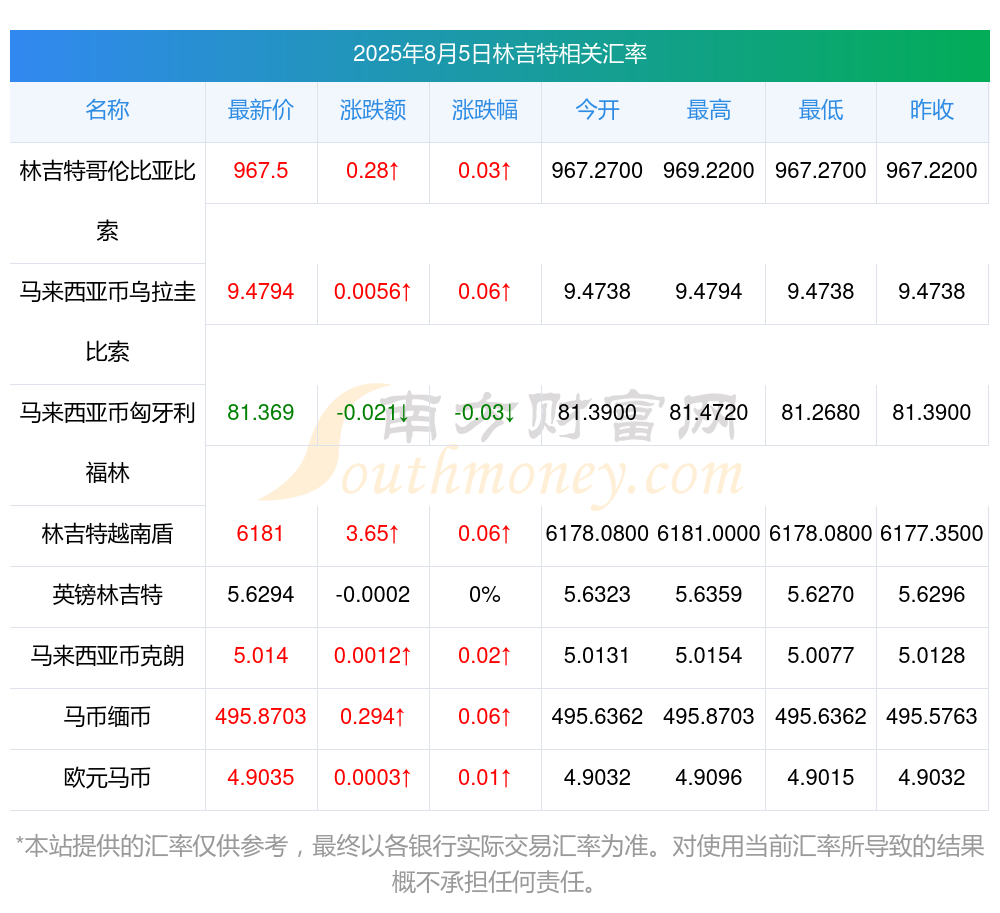
Task: Click the 英镑林吉特 row name
Action: point(107,595)
